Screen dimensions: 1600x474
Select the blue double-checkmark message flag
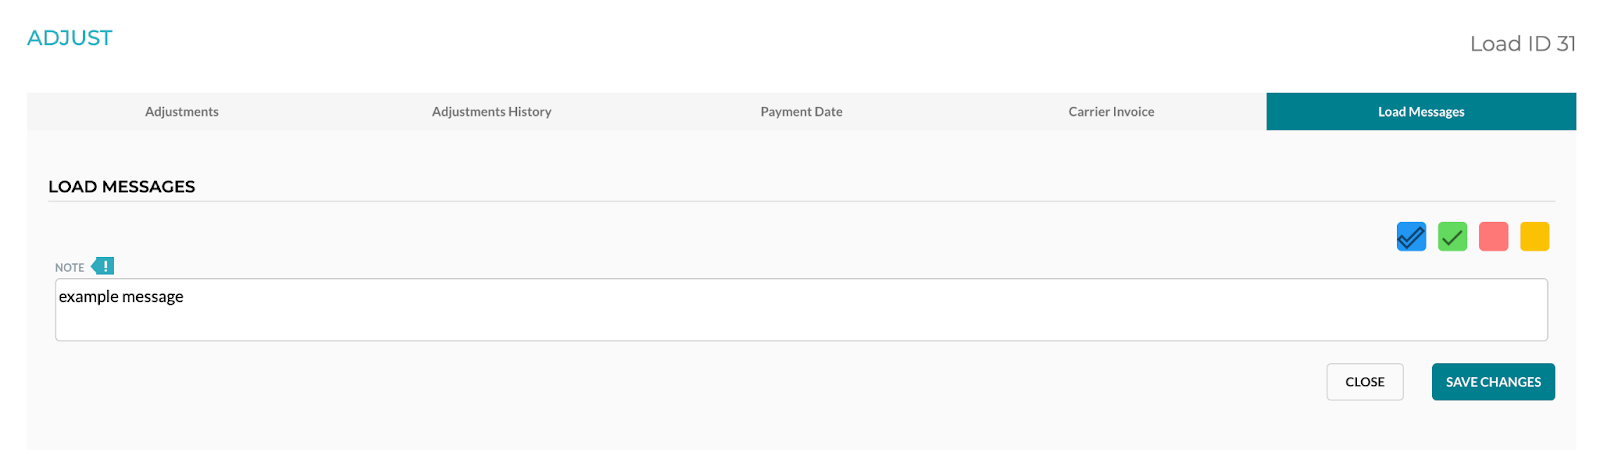[x=1411, y=237]
